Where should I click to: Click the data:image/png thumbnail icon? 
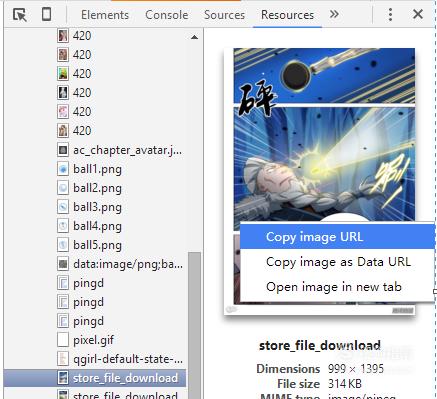63,264
